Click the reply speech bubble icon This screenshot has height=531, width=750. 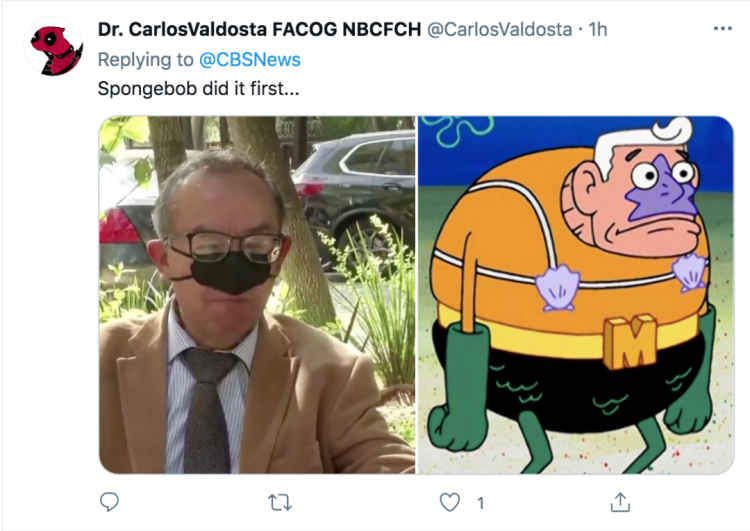pyautogui.click(x=110, y=502)
